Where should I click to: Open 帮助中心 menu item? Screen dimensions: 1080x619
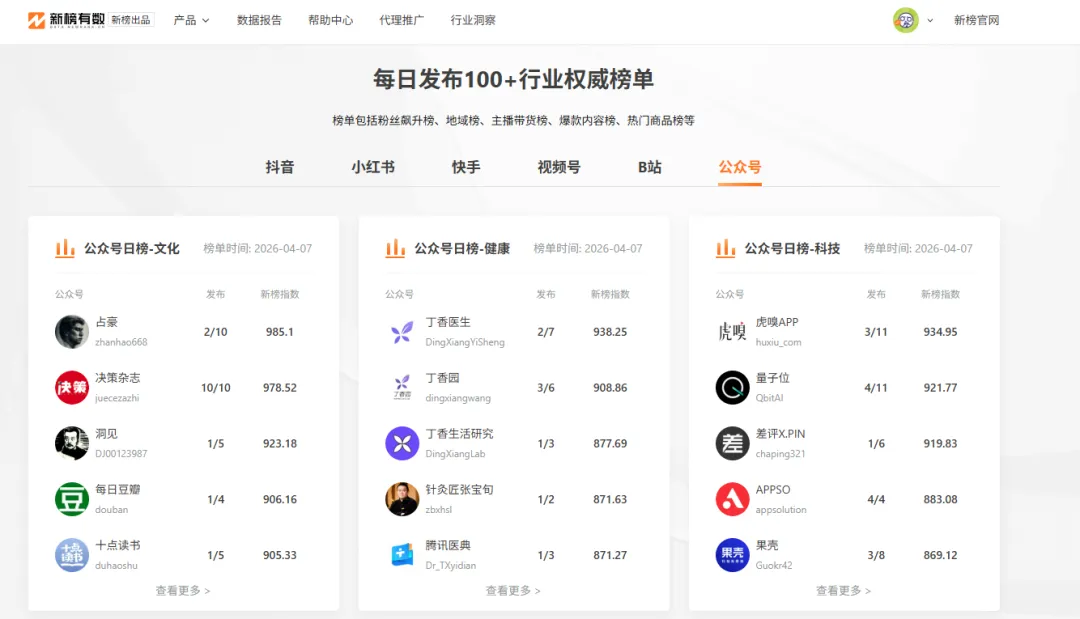[x=331, y=20]
